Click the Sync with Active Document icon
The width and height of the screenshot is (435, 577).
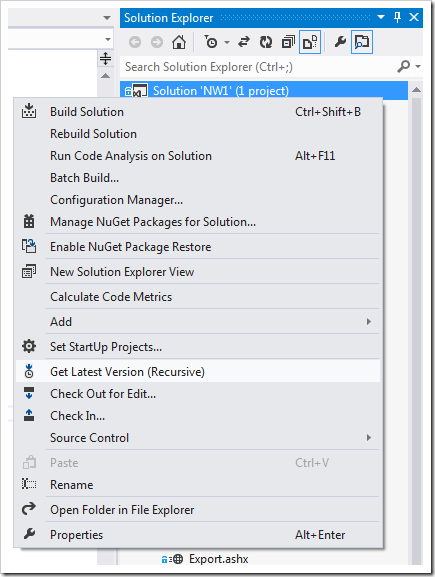(x=244, y=42)
